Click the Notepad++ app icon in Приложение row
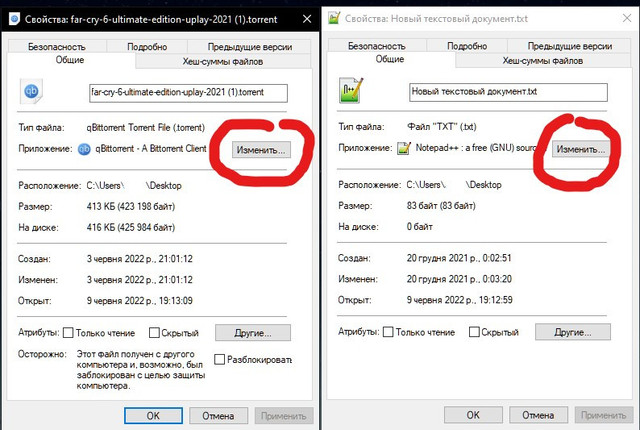Image resolution: width=640 pixels, height=430 pixels. [x=404, y=149]
